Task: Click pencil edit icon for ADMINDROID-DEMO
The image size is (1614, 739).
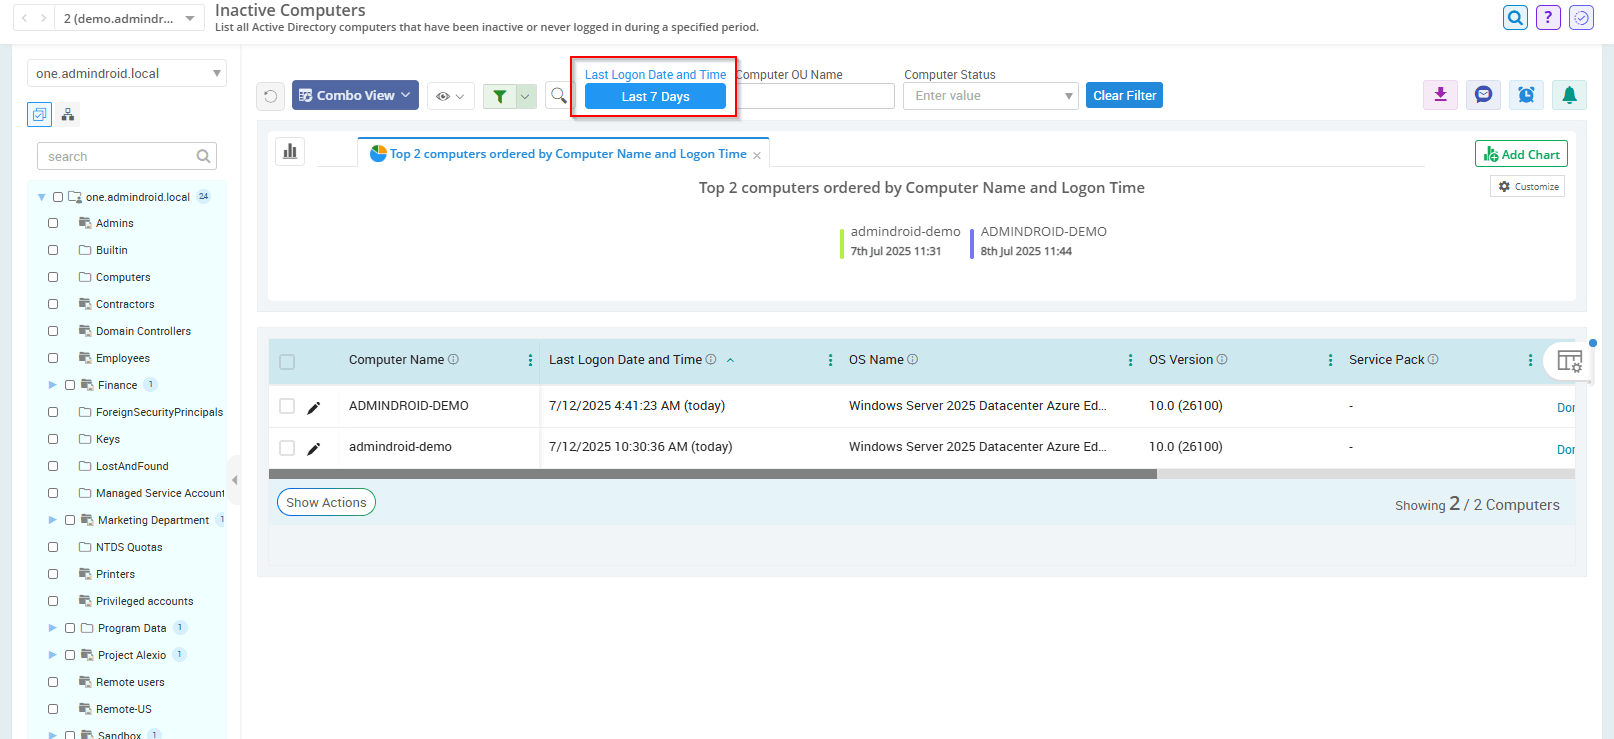Action: point(314,407)
